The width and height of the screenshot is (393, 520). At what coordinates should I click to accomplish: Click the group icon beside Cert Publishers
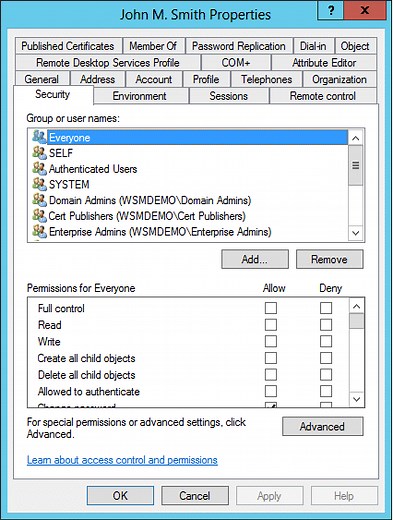[x=39, y=215]
